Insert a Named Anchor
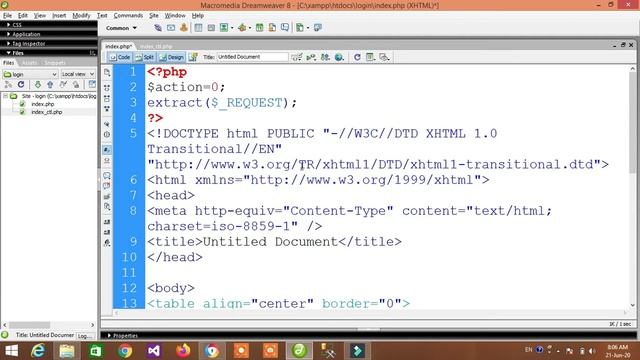640x360 pixels. tap(184, 28)
